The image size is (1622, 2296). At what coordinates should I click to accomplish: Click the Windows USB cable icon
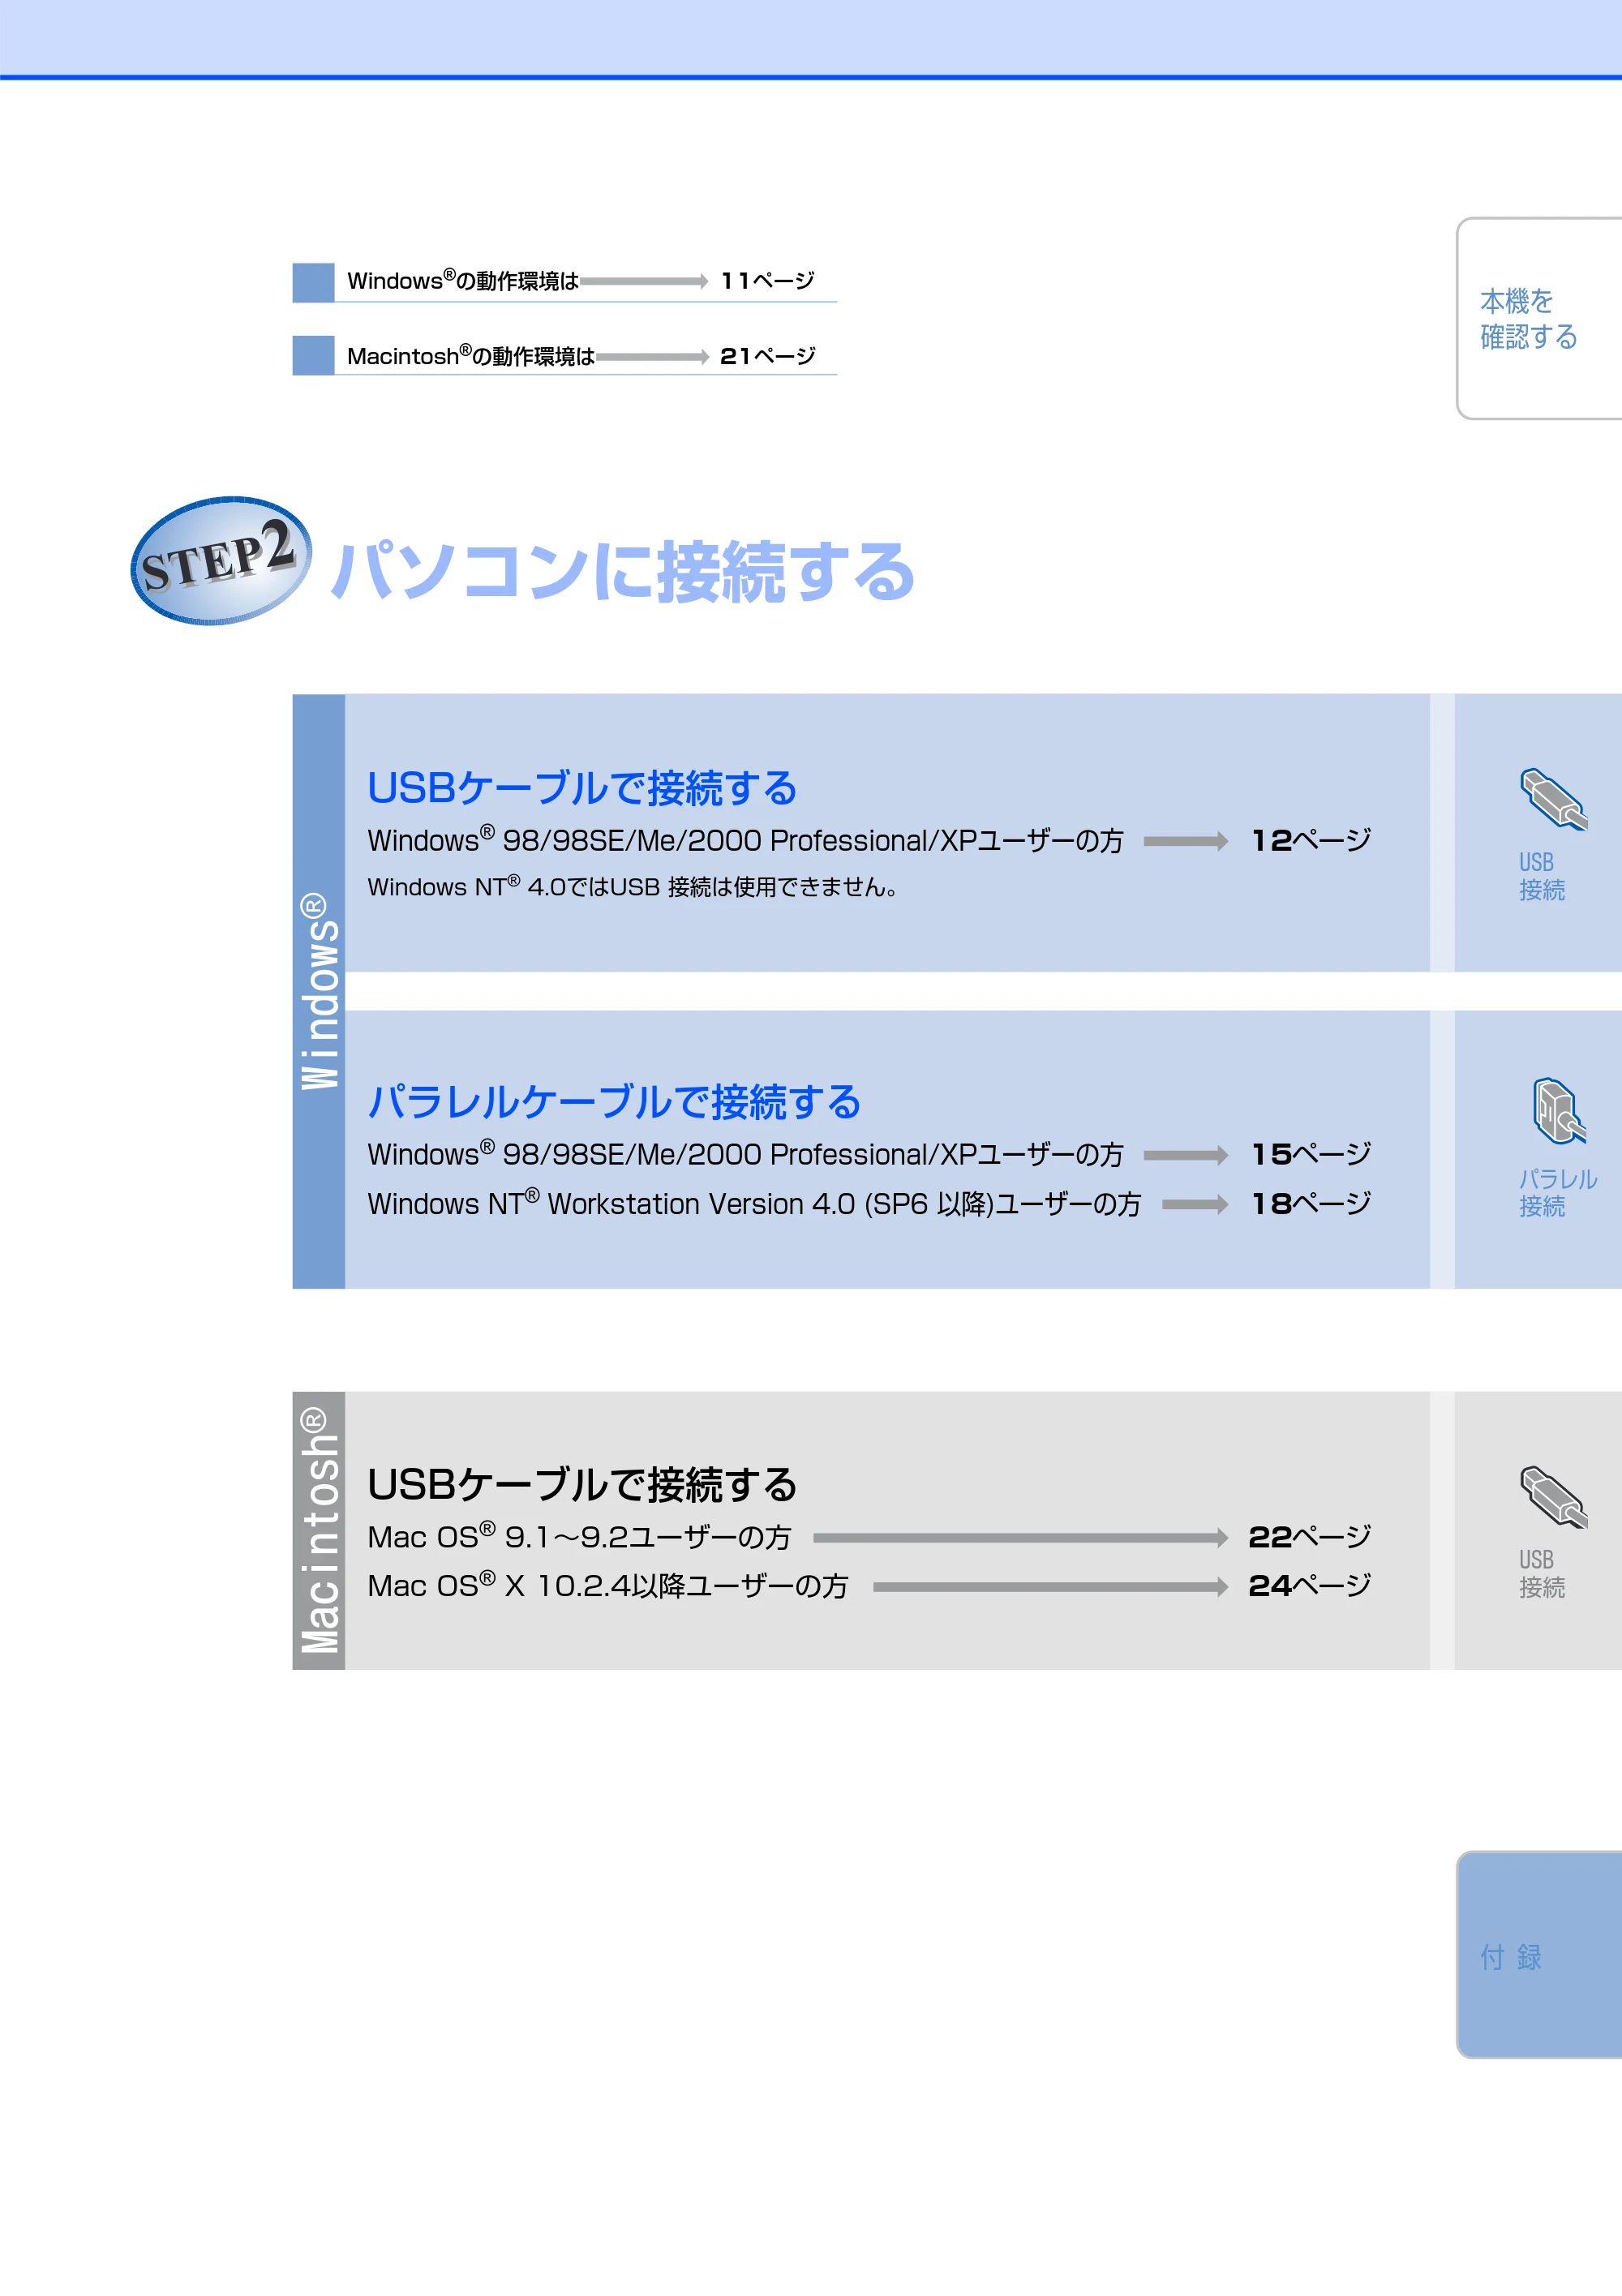(1553, 799)
